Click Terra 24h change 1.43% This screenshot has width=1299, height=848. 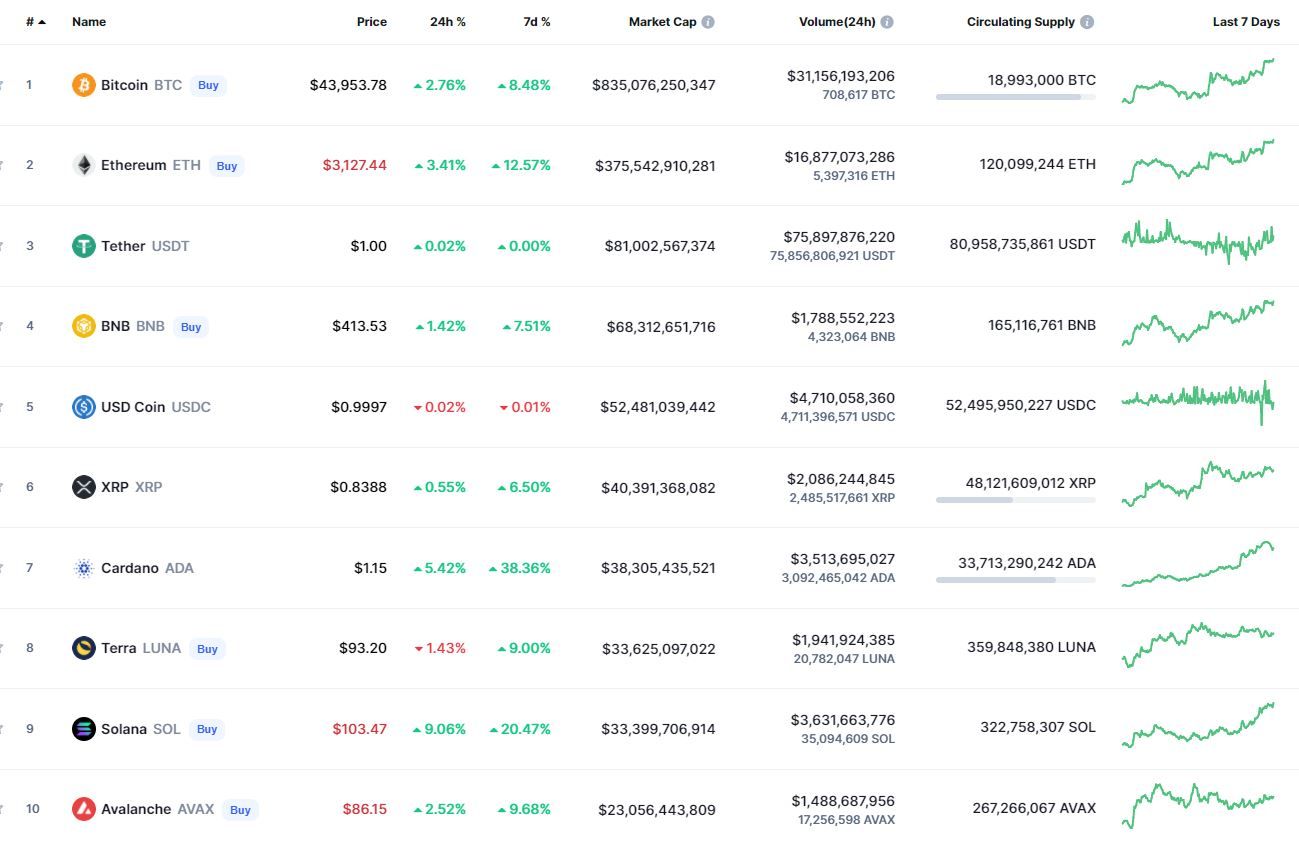click(x=440, y=648)
